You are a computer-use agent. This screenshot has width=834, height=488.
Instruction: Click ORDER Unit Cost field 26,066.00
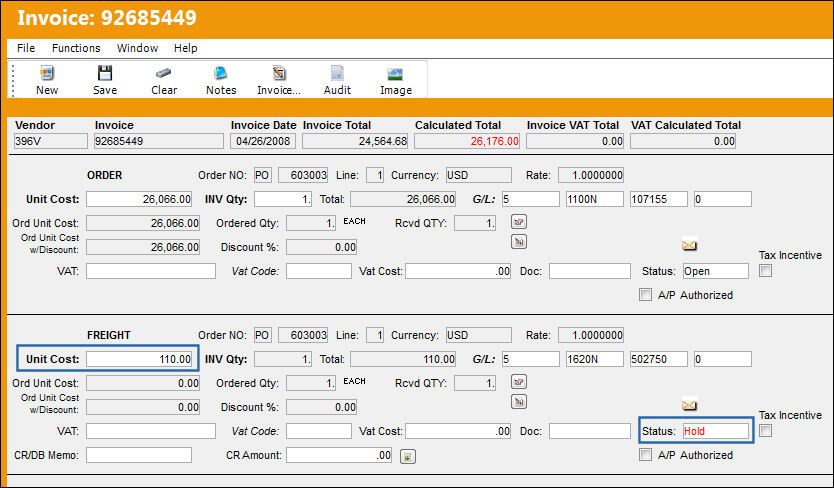139,199
